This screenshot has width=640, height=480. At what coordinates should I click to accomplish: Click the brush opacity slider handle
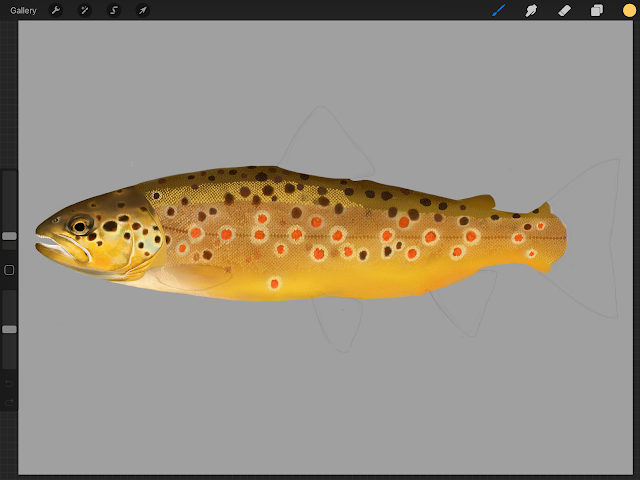pyautogui.click(x=9, y=329)
